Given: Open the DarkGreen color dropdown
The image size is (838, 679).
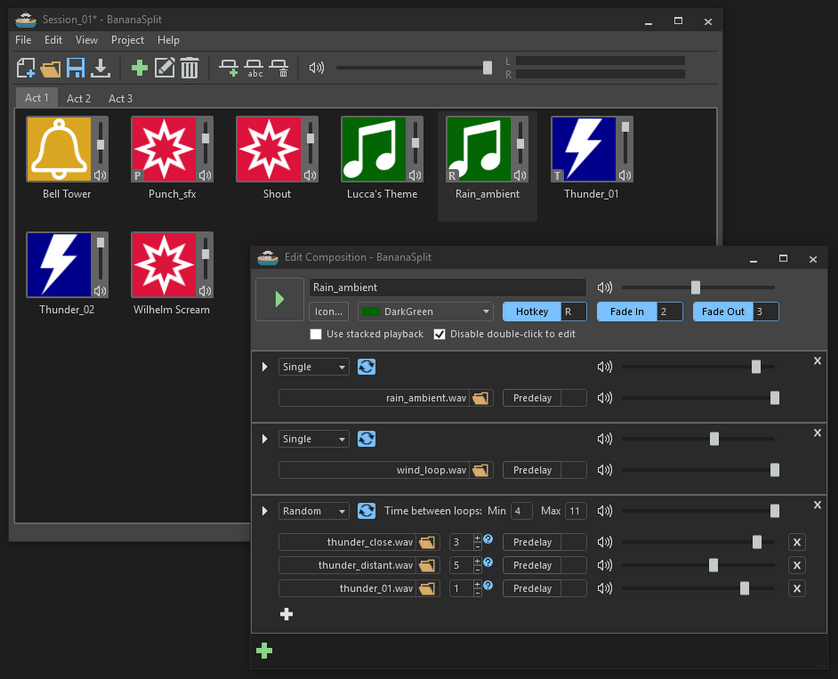Looking at the screenshot, I should point(424,311).
